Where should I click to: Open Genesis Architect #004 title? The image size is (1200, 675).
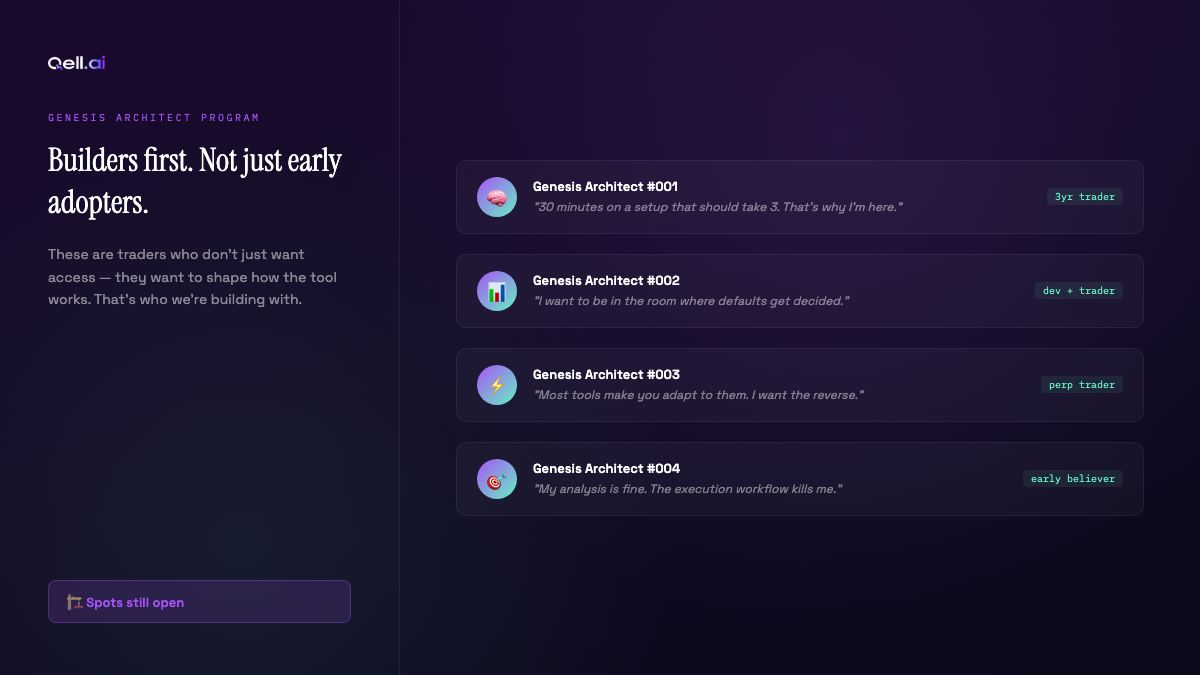606,469
